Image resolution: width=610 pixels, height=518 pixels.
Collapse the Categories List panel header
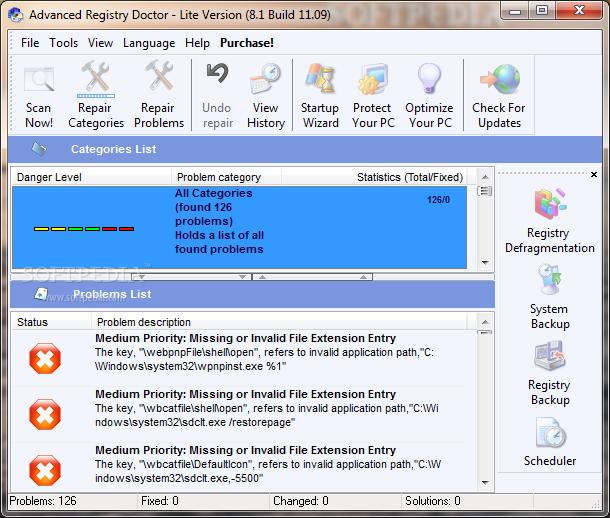tap(113, 149)
